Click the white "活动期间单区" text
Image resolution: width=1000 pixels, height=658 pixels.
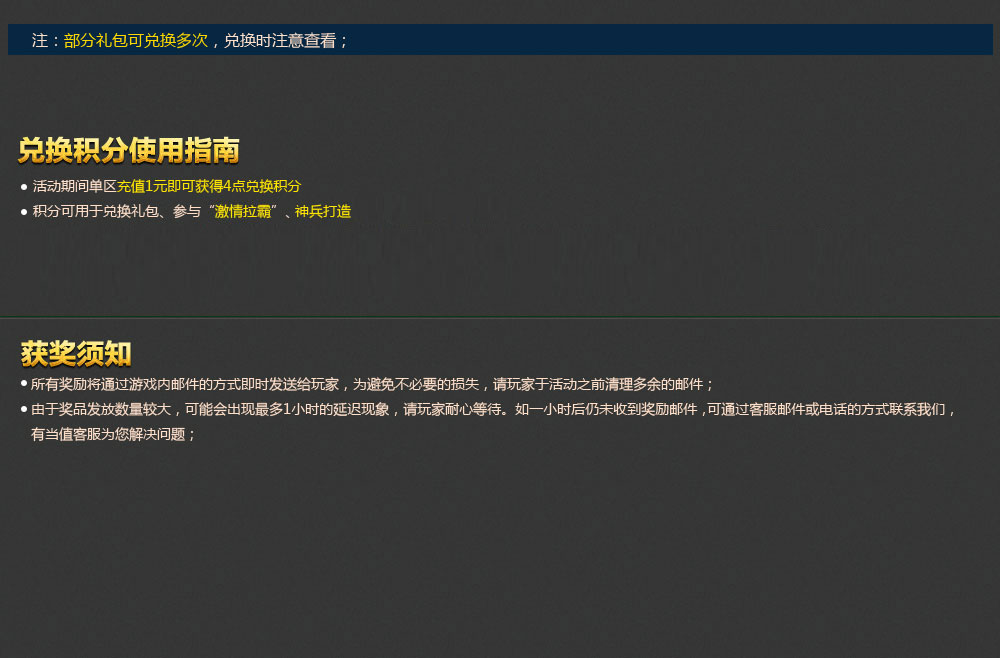75,187
